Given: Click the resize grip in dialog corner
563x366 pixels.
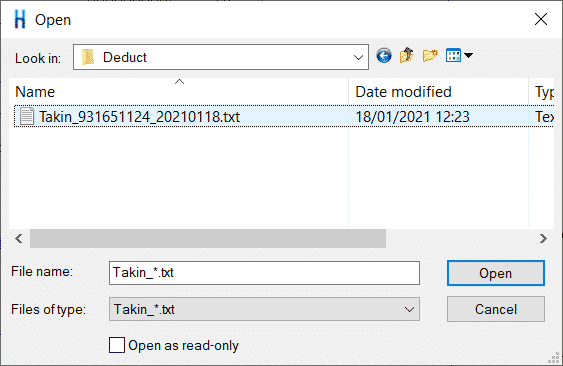Looking at the screenshot, I should [555, 358].
